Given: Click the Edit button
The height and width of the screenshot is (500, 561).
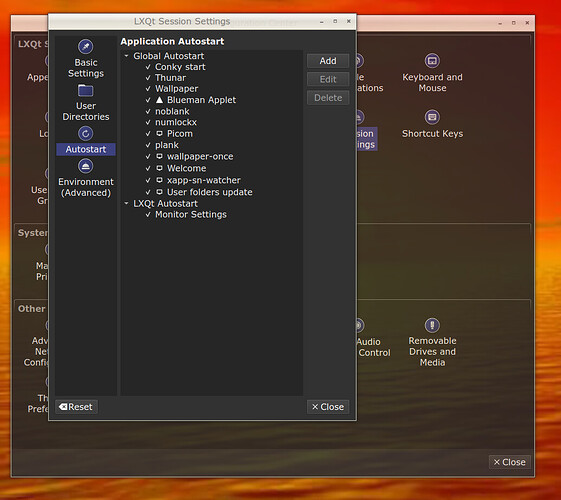Looking at the screenshot, I should 328,79.
